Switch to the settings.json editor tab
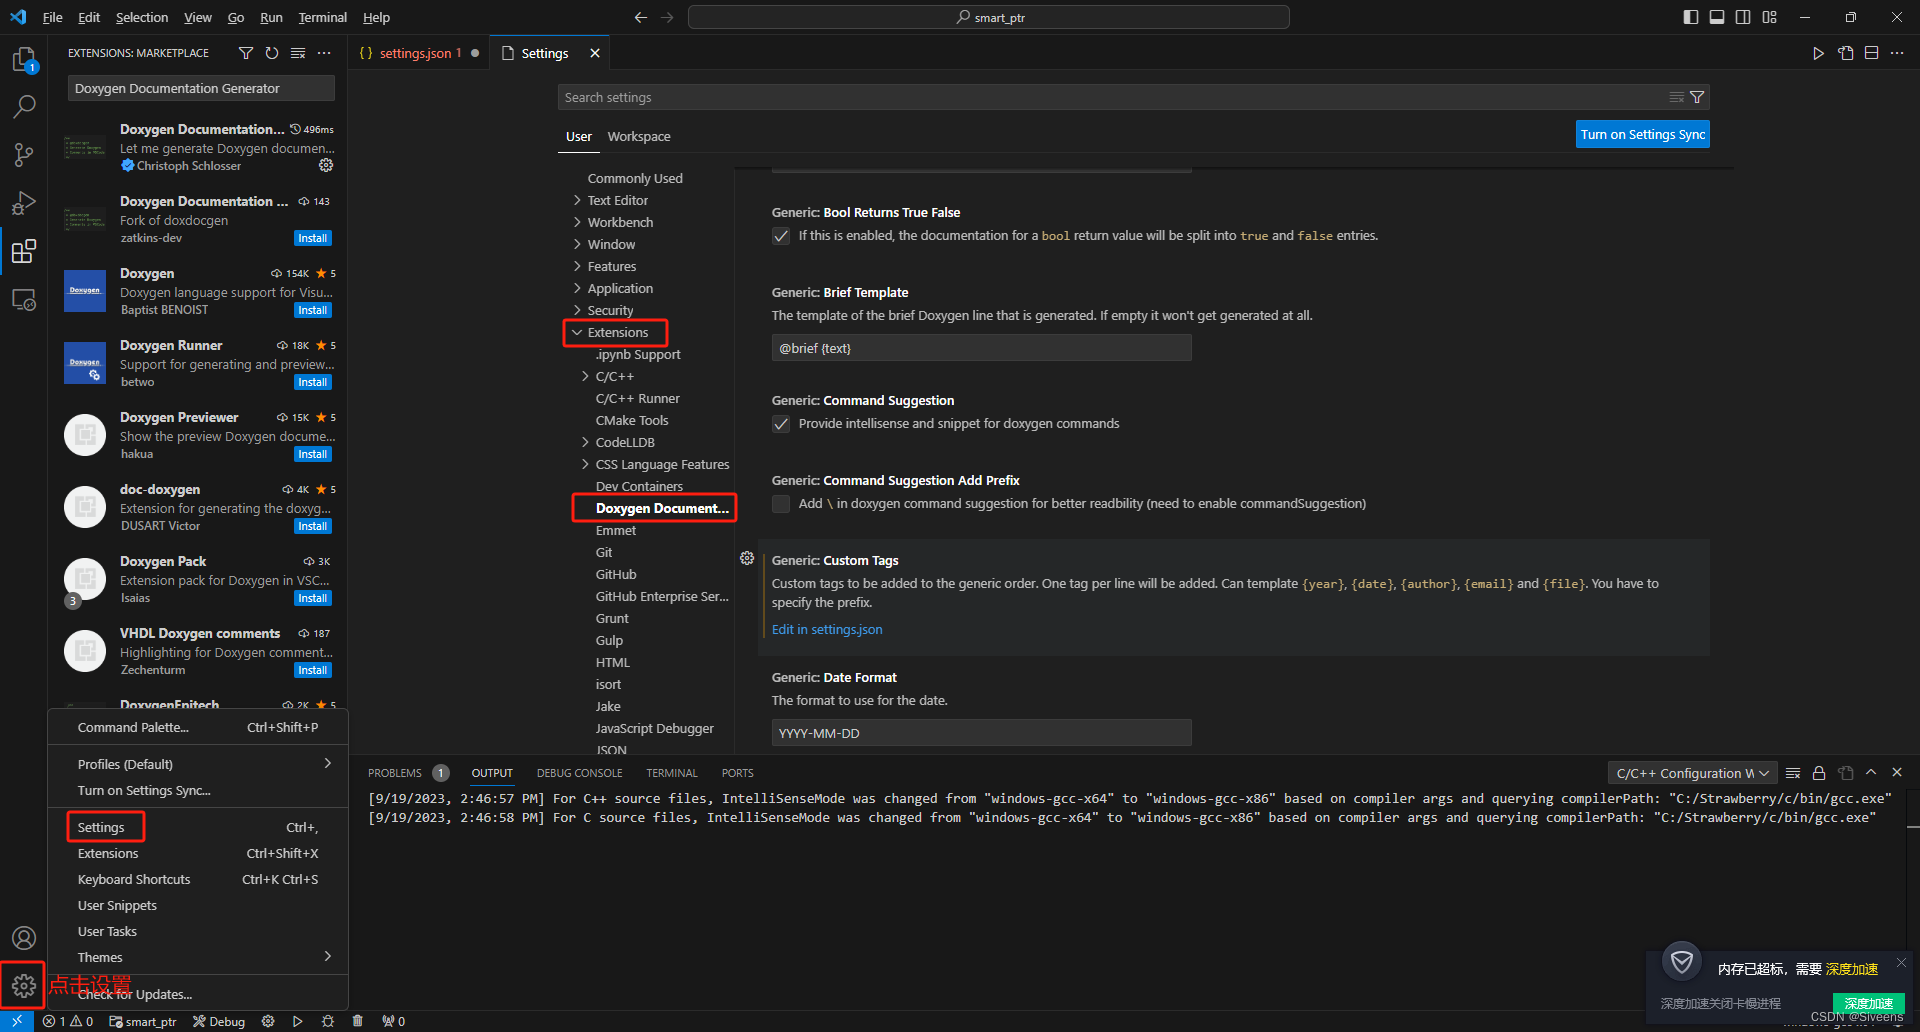Screen dimensions: 1920x1032 (x=418, y=53)
